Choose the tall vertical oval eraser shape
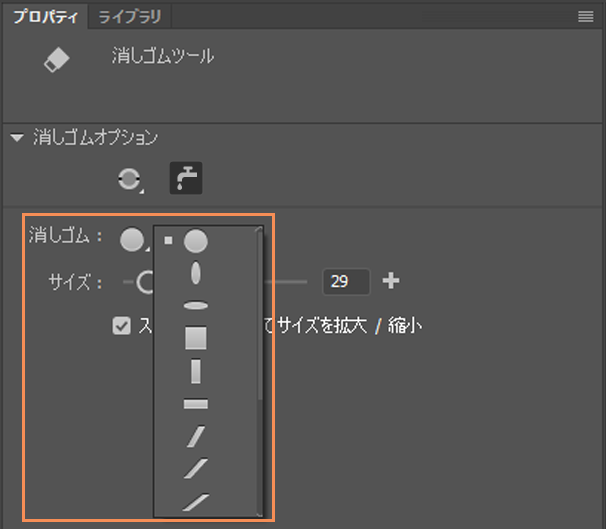The width and height of the screenshot is (606, 529). click(196, 272)
